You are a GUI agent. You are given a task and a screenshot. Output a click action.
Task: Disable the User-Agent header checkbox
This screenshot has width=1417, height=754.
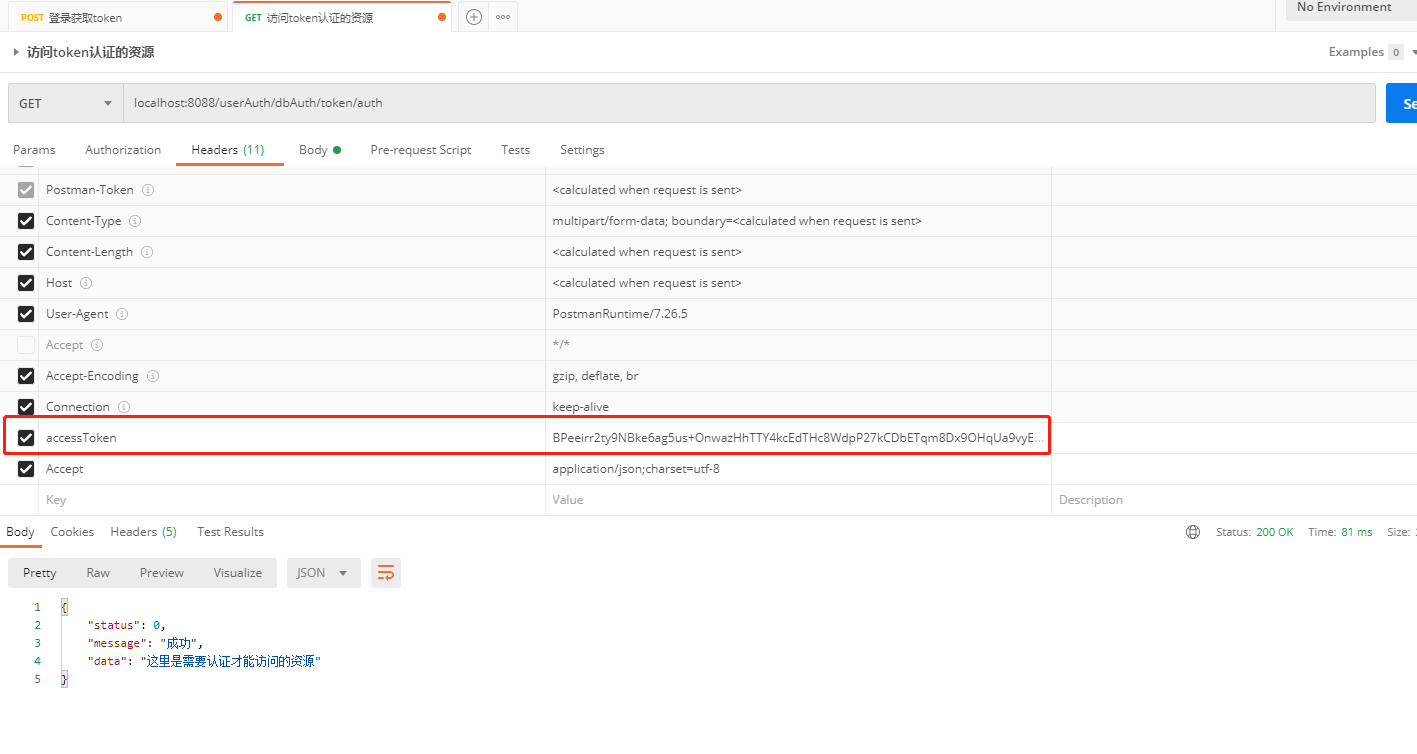click(26, 314)
